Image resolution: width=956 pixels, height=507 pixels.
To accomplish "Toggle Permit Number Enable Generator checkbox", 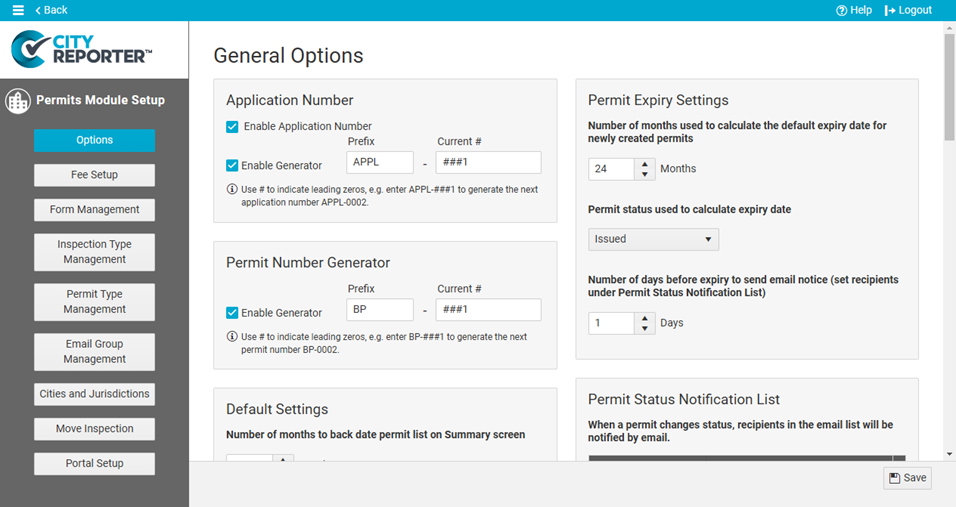I will click(232, 313).
